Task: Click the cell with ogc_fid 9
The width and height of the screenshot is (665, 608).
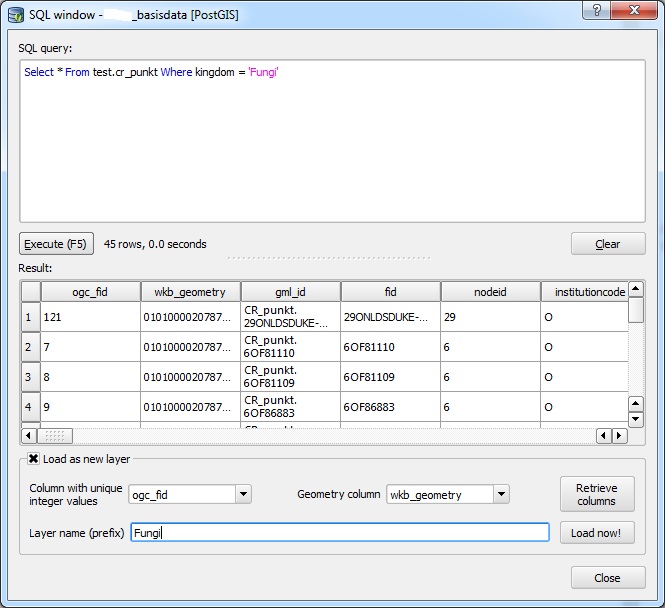Action: pyautogui.click(x=90, y=407)
